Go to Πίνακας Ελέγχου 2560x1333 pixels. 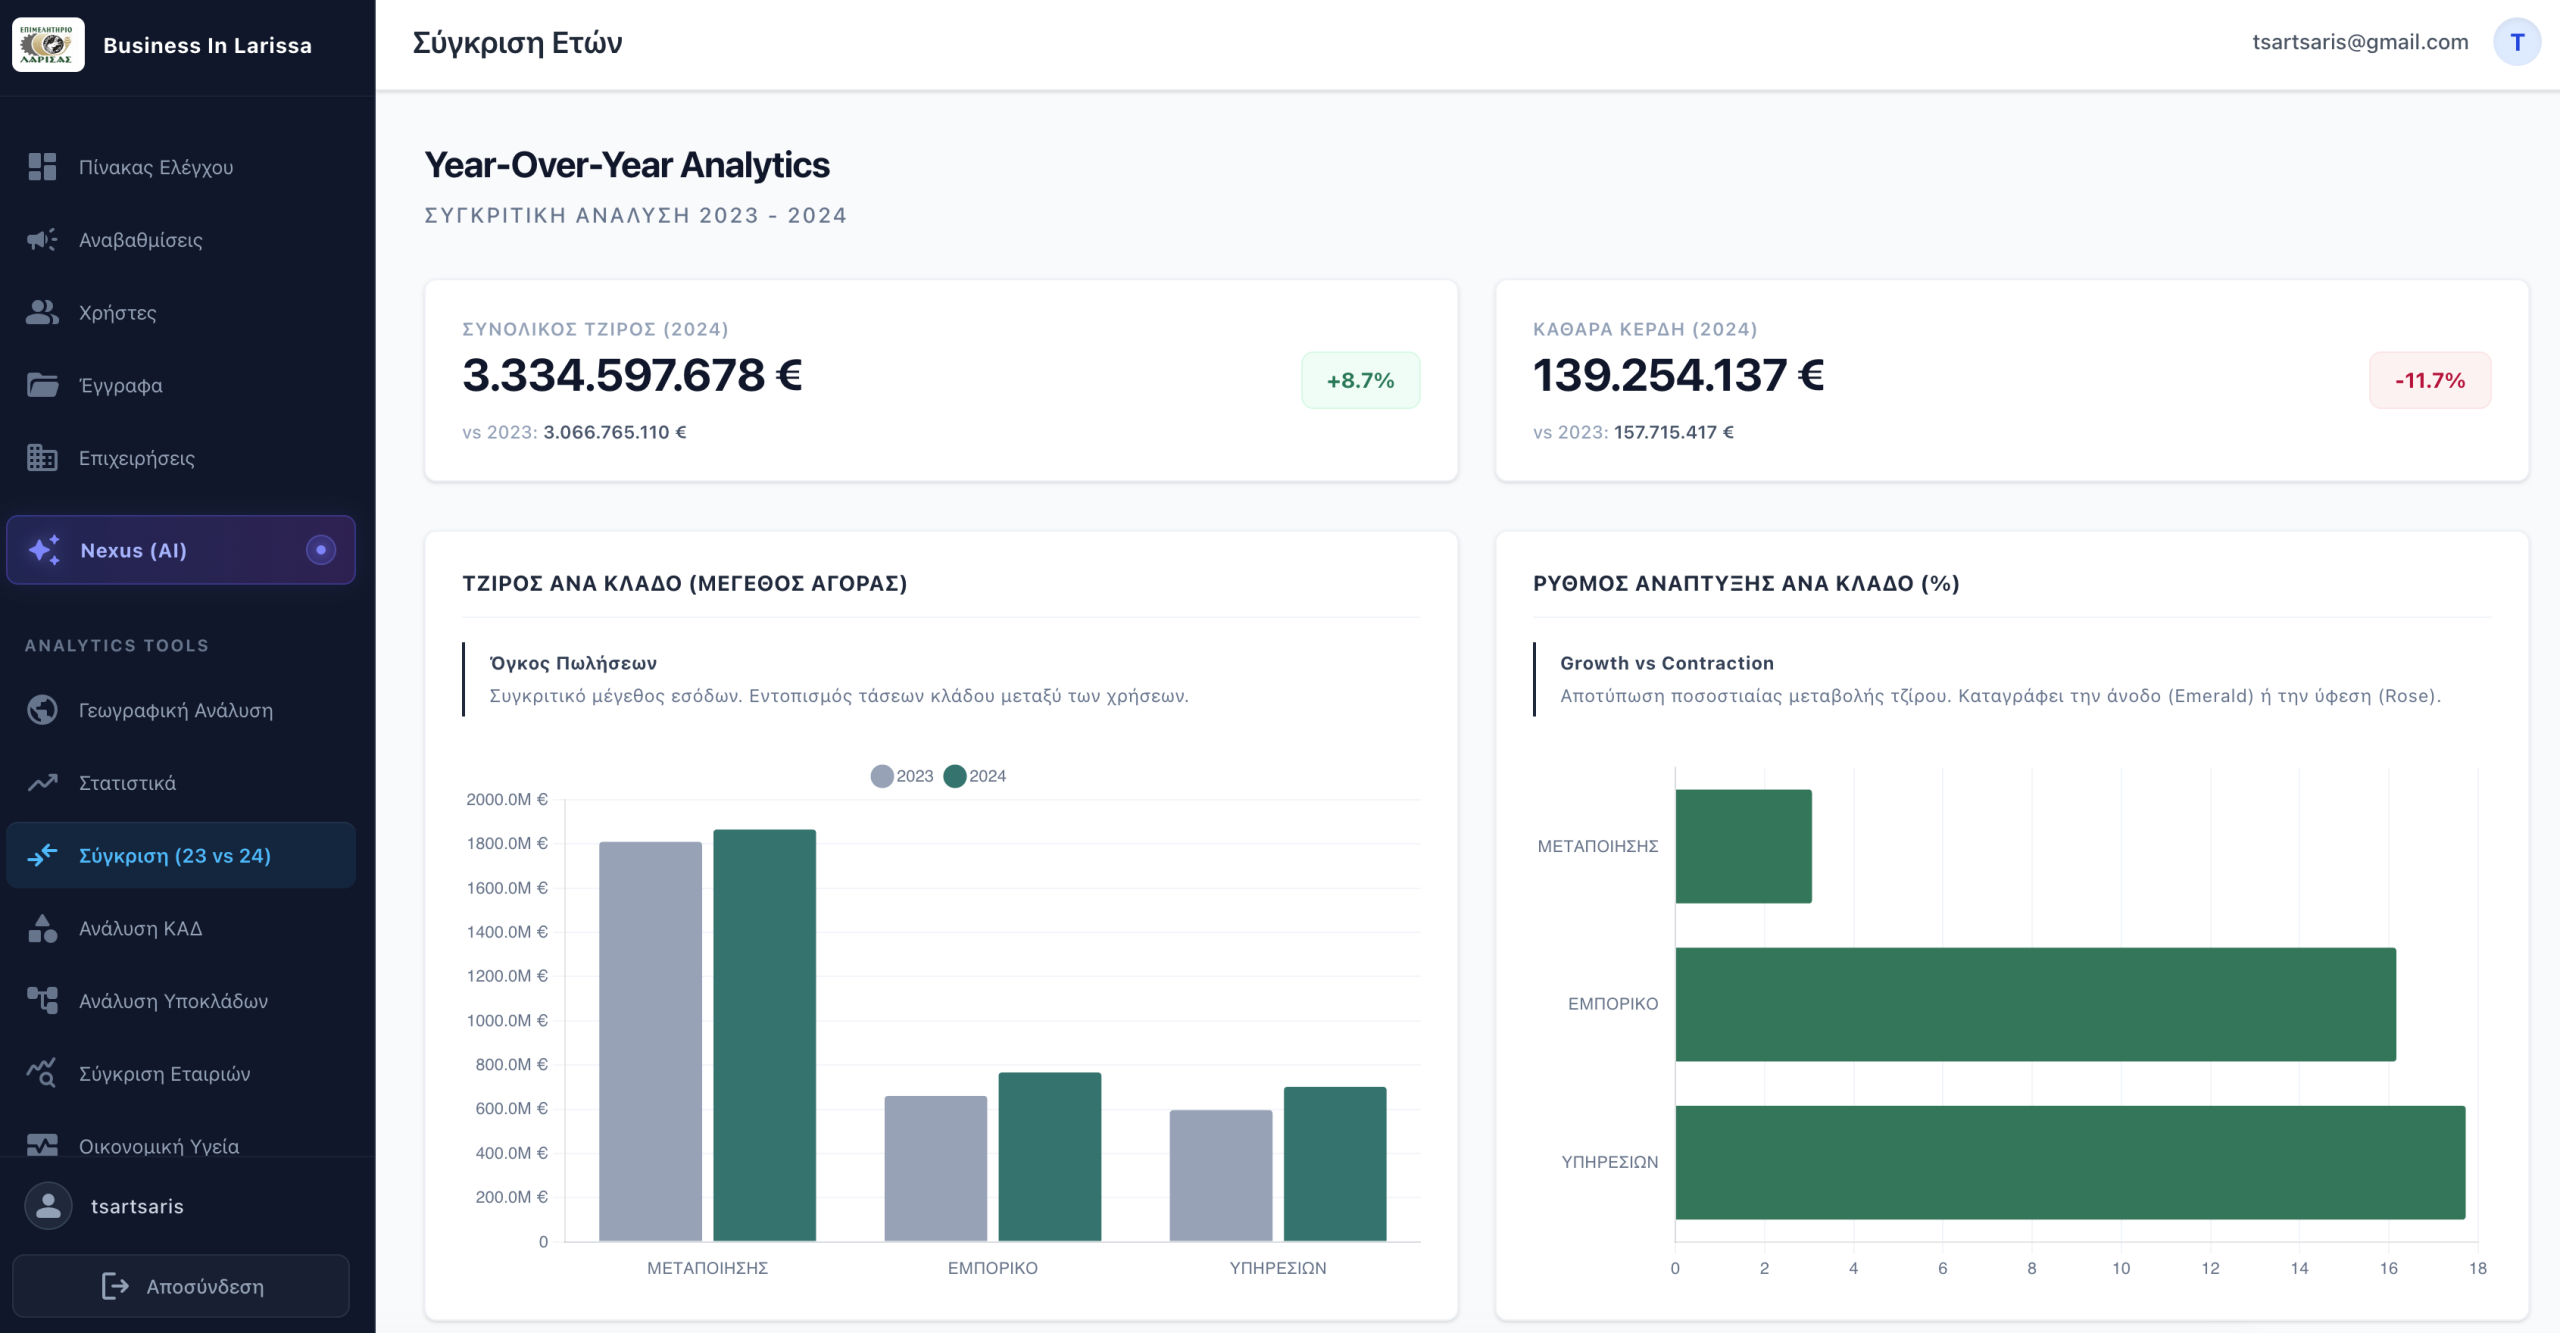tap(180, 167)
